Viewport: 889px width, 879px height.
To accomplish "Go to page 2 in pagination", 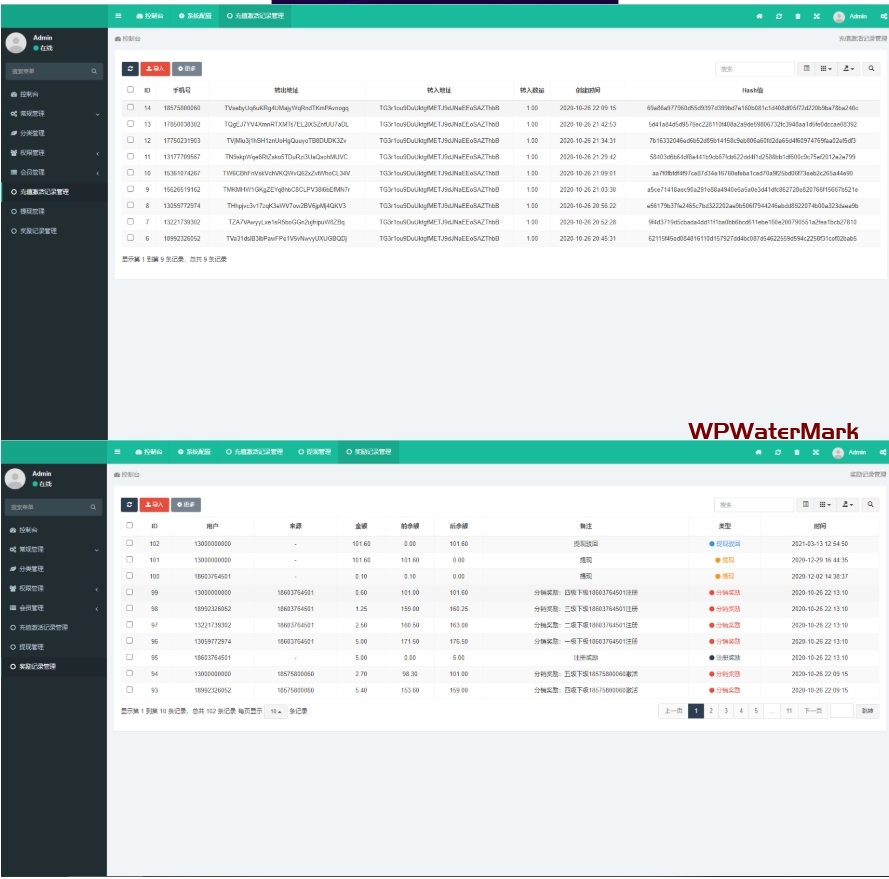I will point(711,711).
